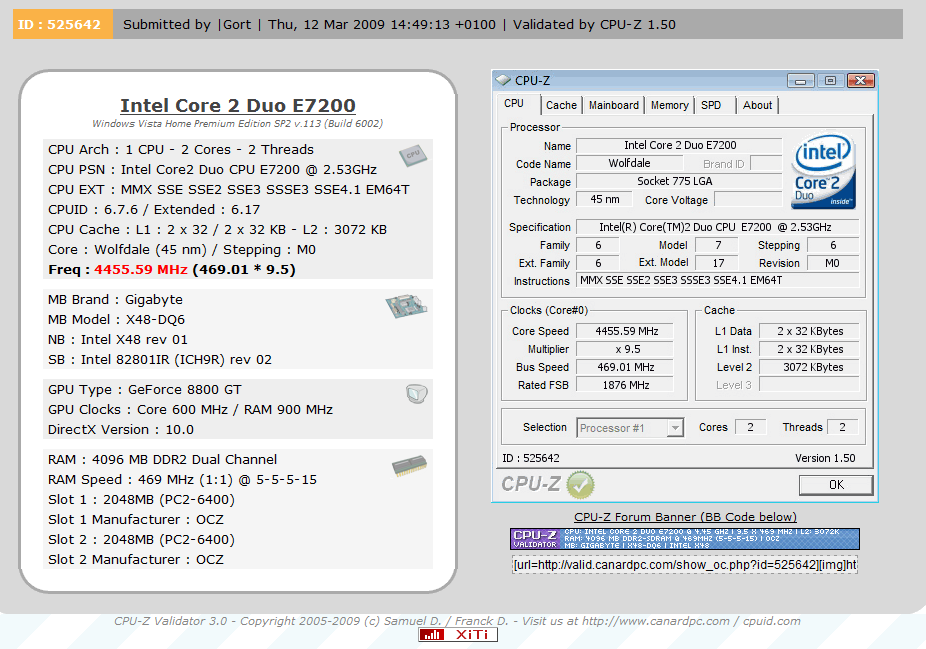Click the CPU-Z Forum Banner link
Viewport: 926px width, 649px height.
pyautogui.click(x=685, y=517)
